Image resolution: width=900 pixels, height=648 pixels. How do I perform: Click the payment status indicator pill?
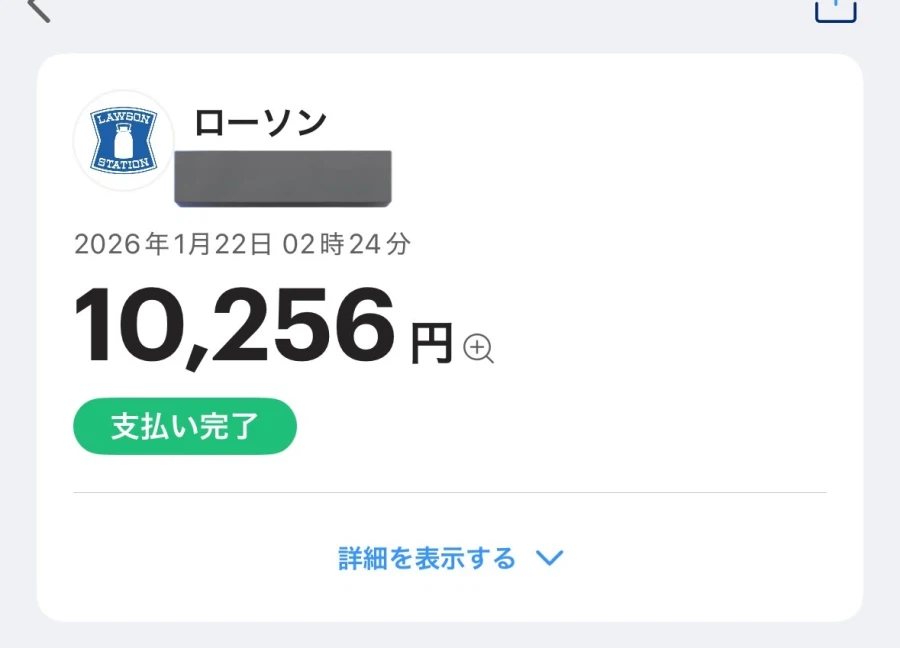(x=184, y=426)
